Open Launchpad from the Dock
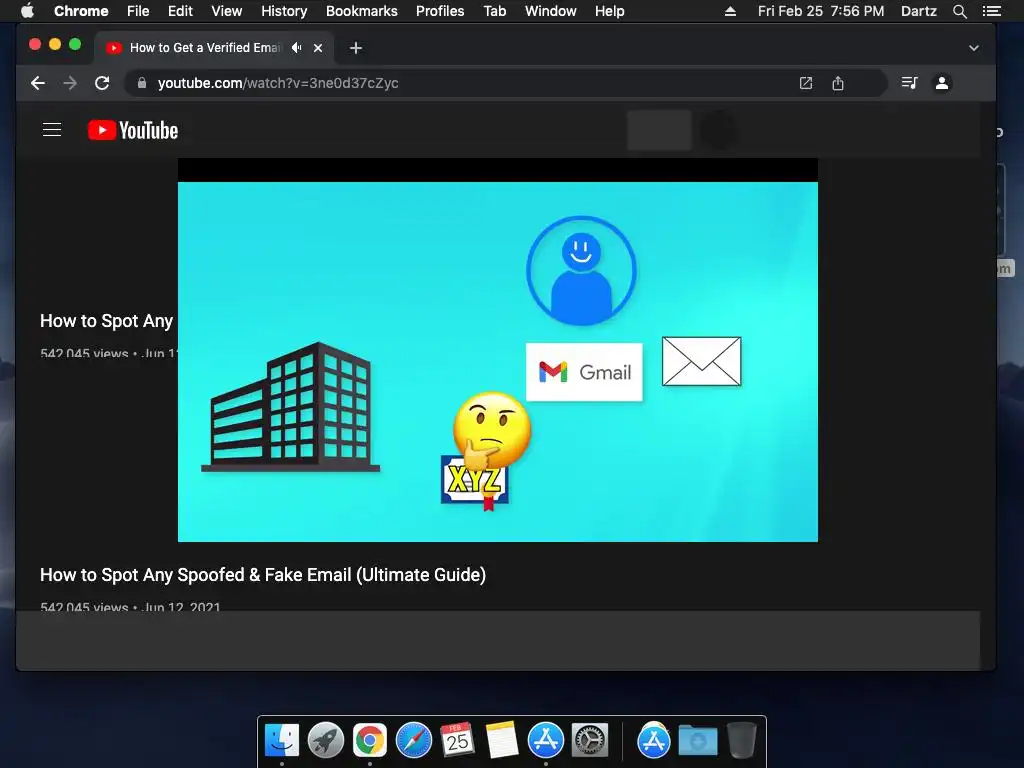 point(325,741)
